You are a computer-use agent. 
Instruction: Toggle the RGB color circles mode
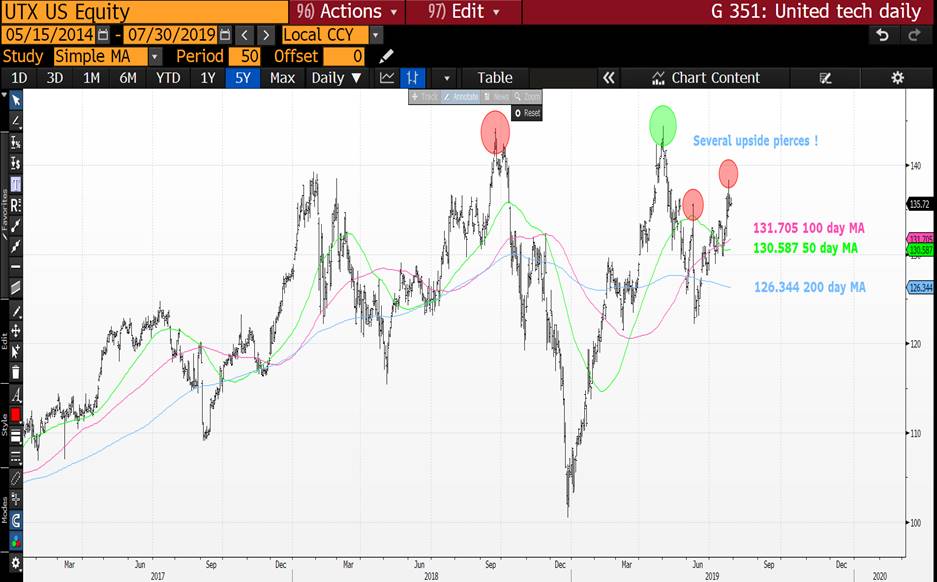pyautogui.click(x=16, y=542)
